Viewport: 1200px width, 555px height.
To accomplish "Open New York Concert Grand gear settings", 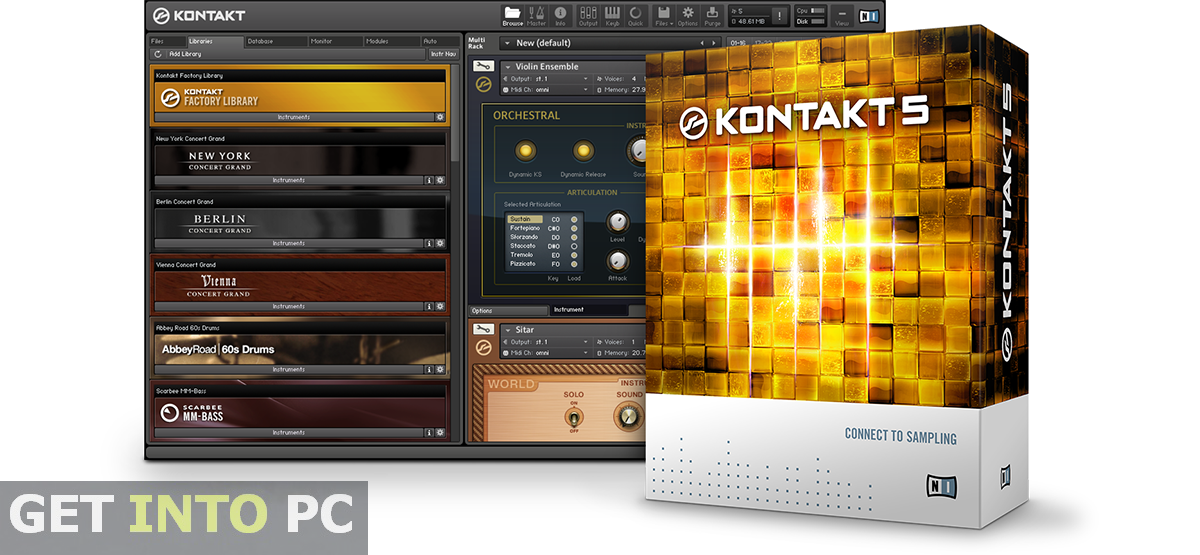I will click(x=440, y=180).
